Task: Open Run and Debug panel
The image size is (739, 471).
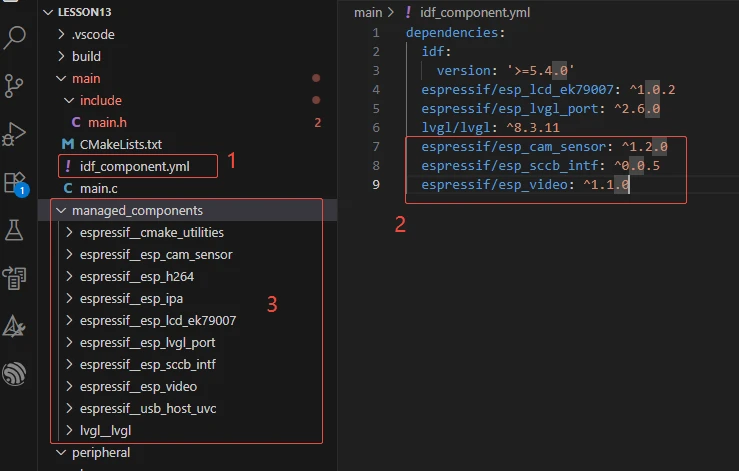Action: click(x=16, y=134)
